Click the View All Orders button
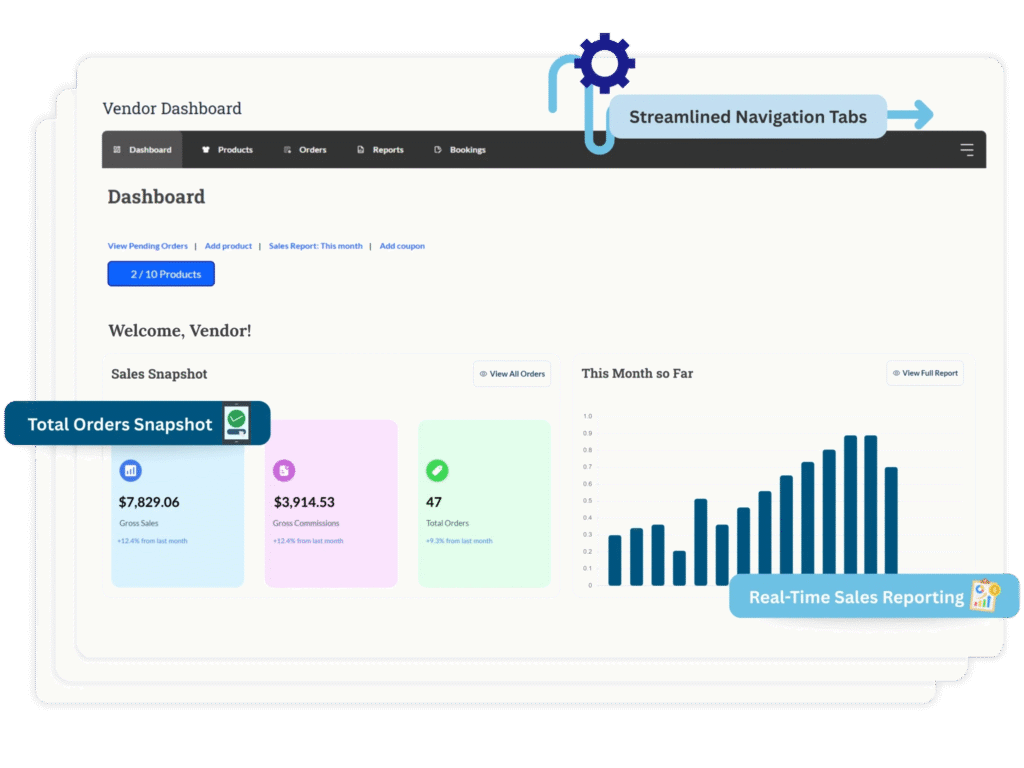This screenshot has width=1024, height=768. pos(512,374)
